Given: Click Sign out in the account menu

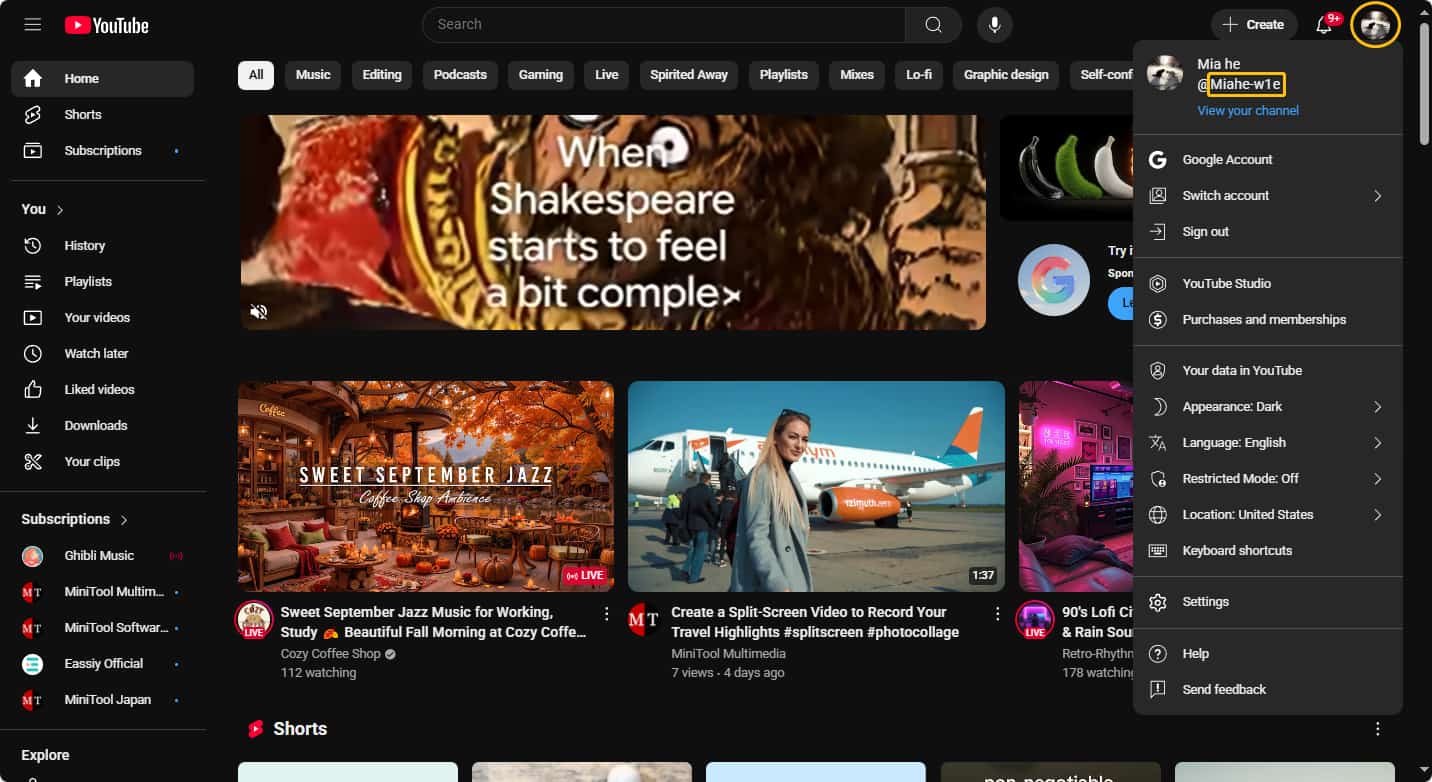Looking at the screenshot, I should coord(1268,231).
